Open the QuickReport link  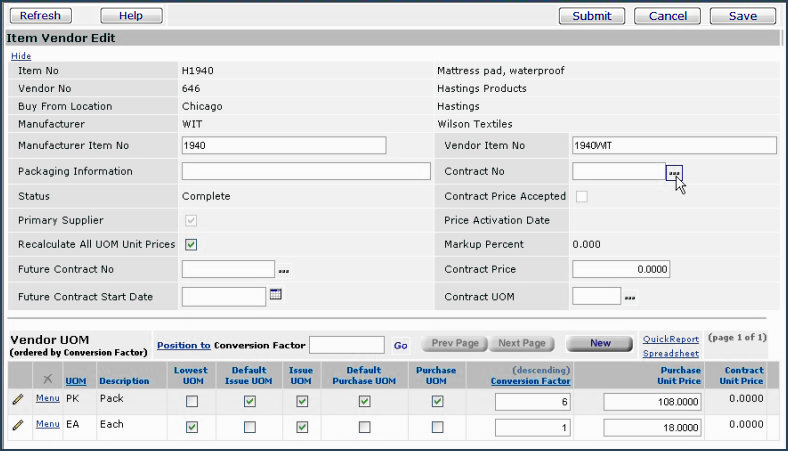(670, 339)
